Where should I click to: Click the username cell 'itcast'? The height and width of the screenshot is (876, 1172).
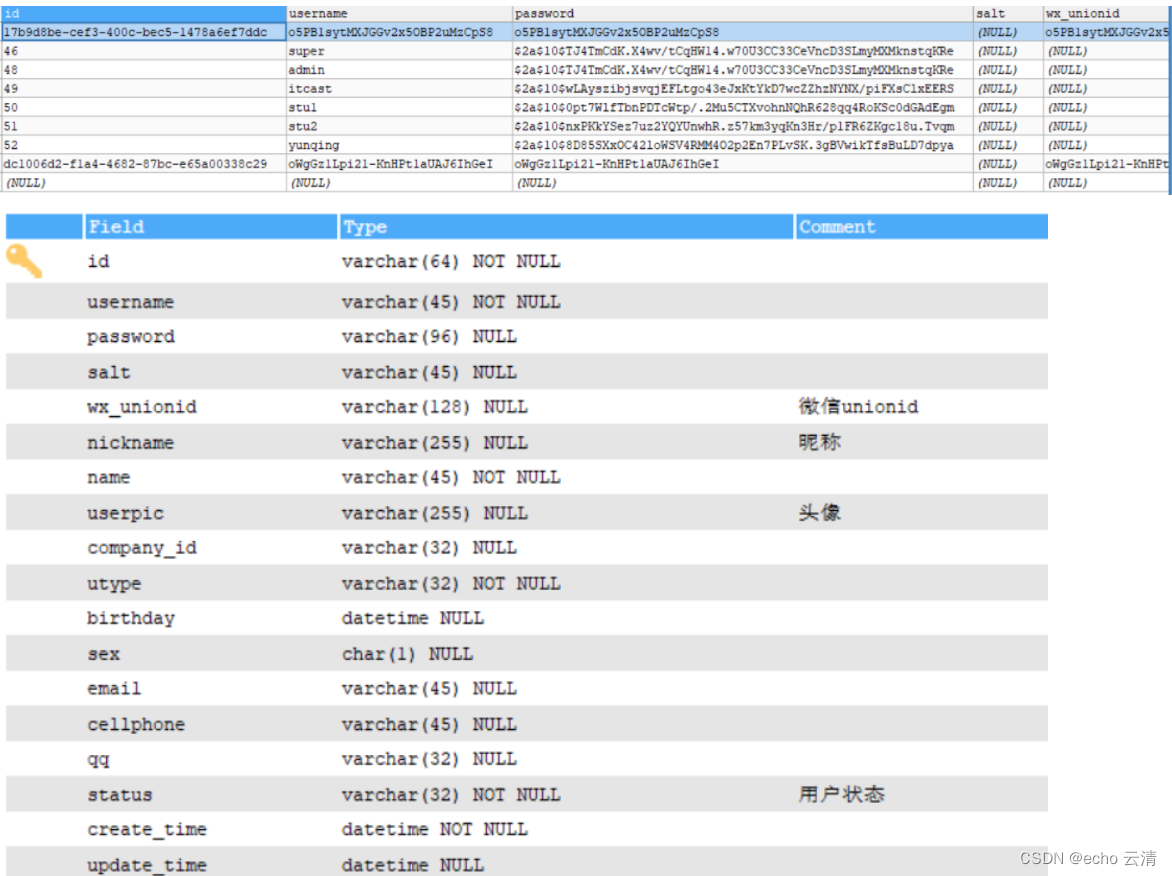point(400,88)
